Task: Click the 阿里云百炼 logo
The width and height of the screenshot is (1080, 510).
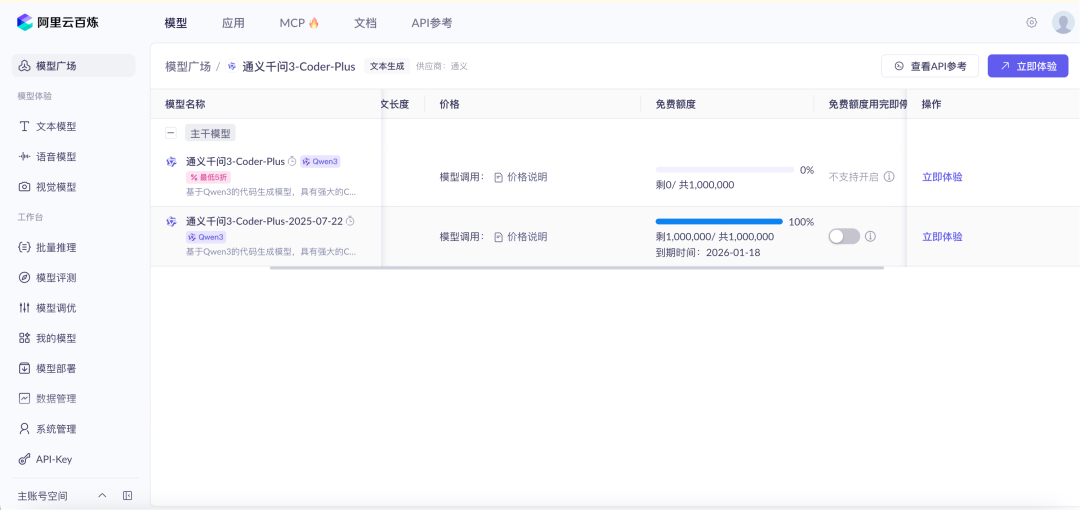Action: pos(58,22)
